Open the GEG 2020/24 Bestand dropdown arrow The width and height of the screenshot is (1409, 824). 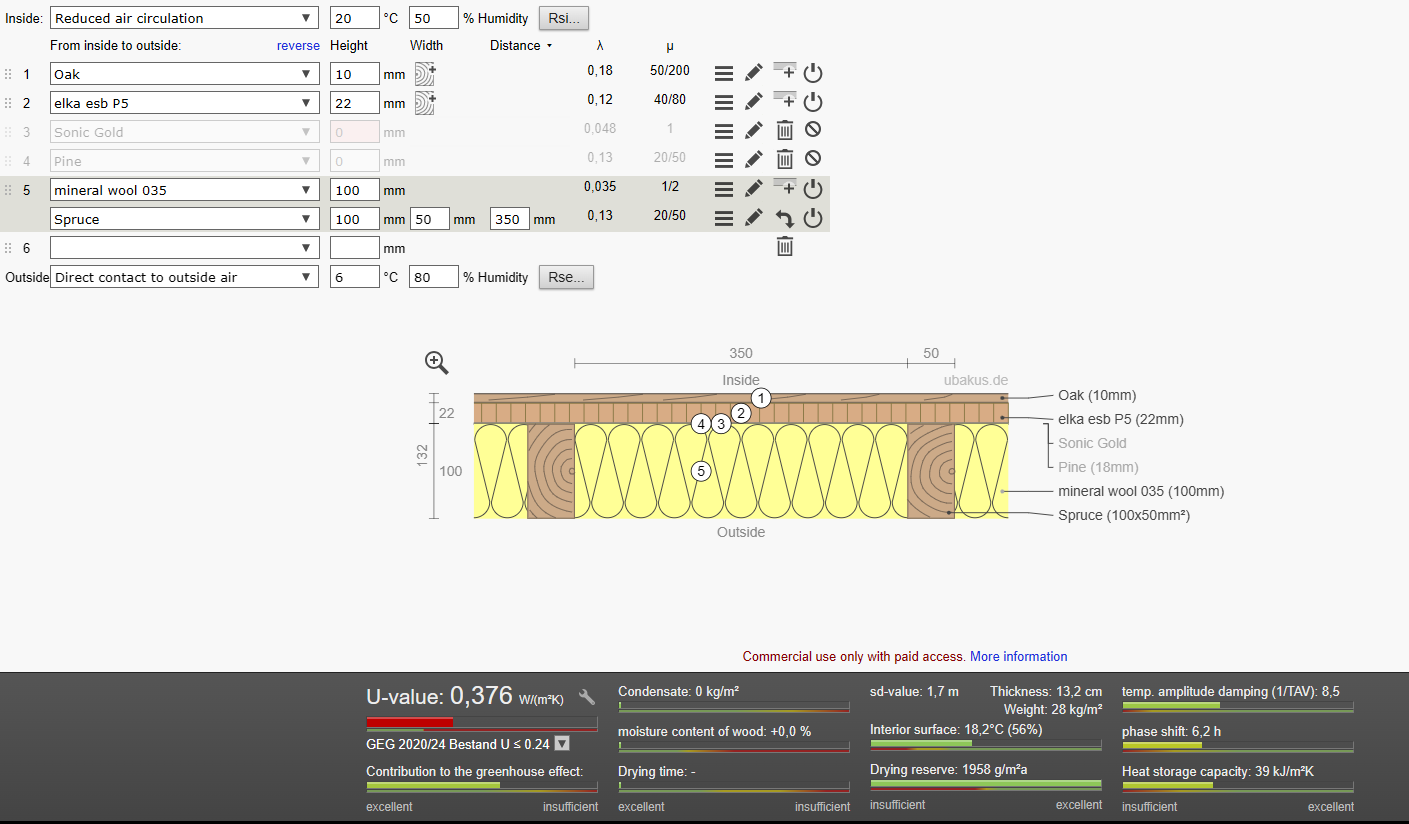[562, 743]
